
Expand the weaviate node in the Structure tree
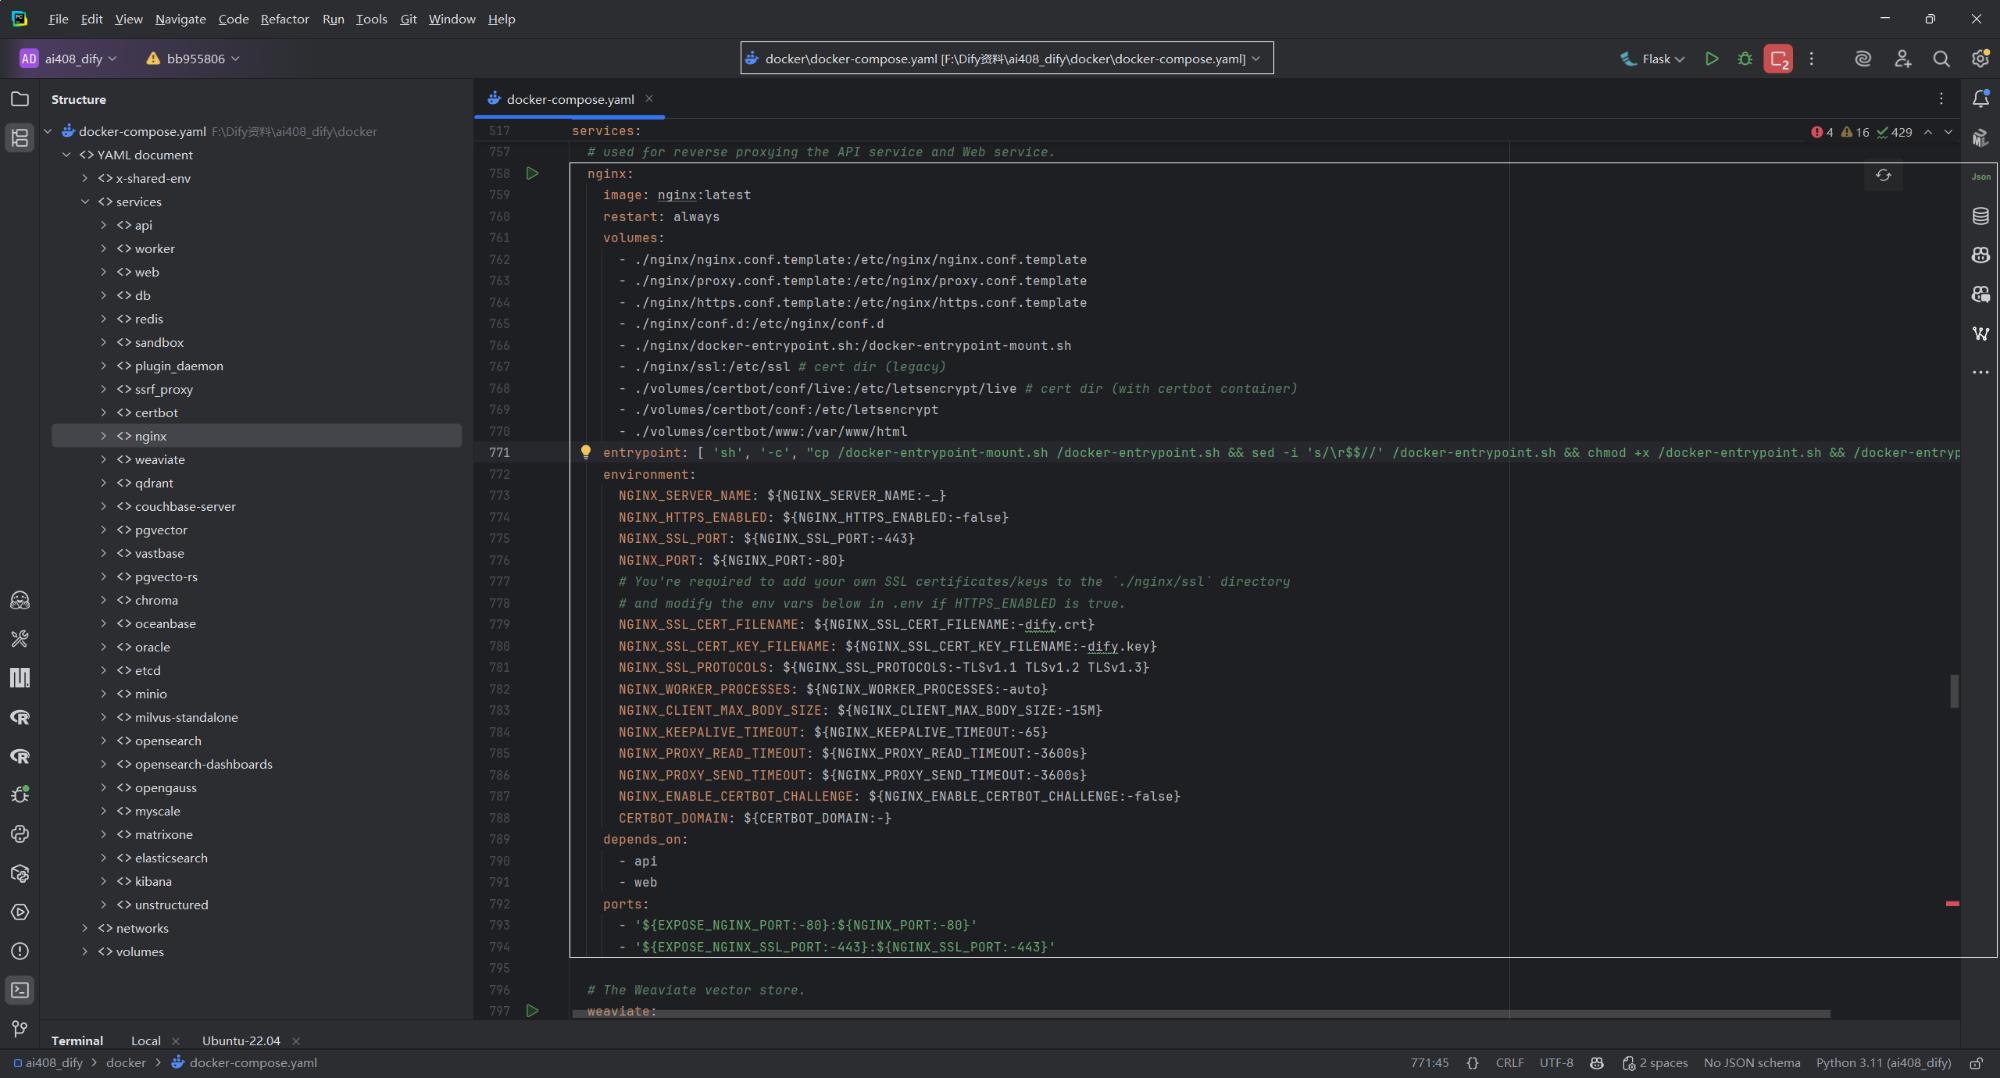(103, 460)
